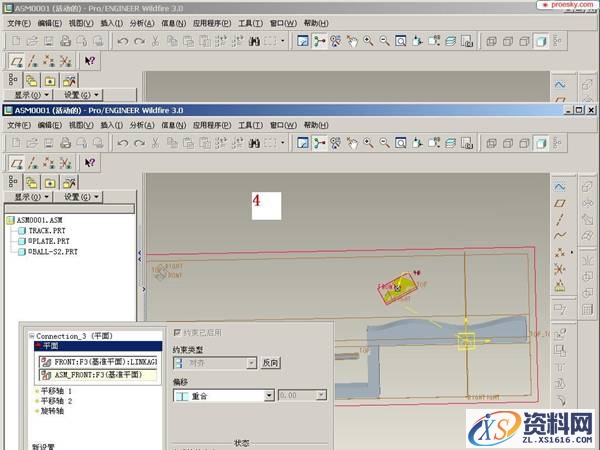Click the 反向 button
Screen dimensions: 600x450
point(270,363)
